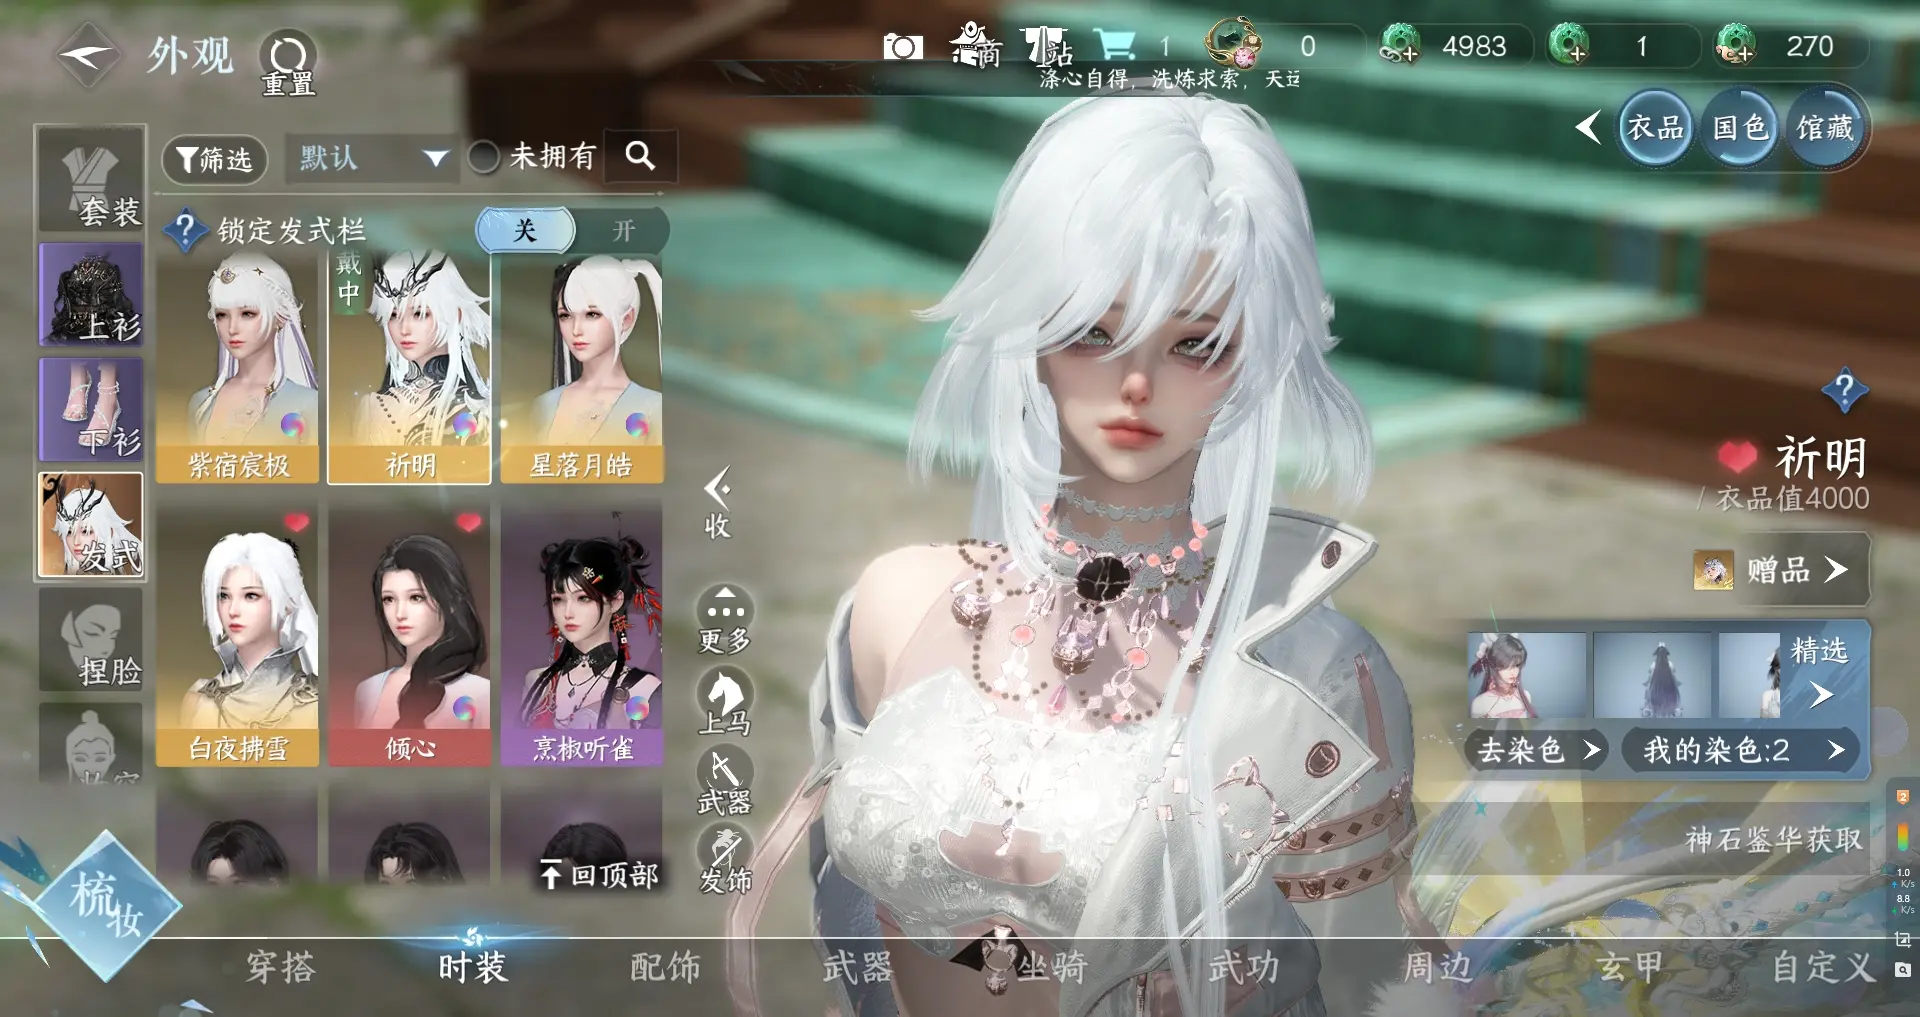Open the 捏脸 face customization category
This screenshot has width=1920, height=1017.
click(x=91, y=640)
